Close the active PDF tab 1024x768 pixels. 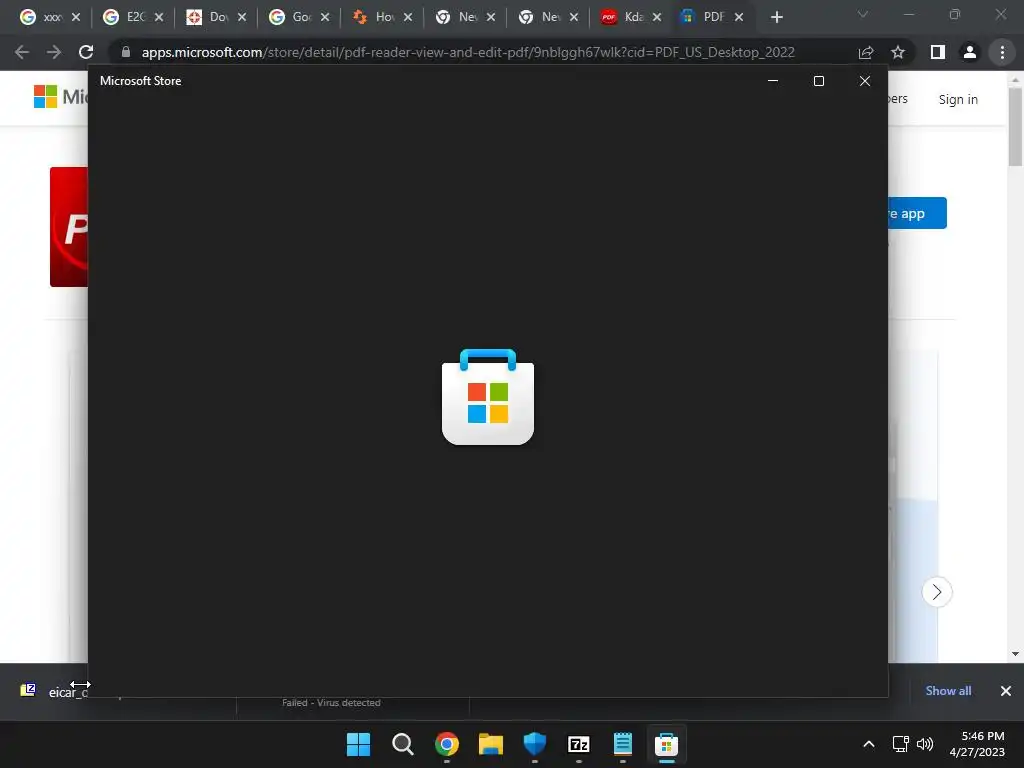739,18
